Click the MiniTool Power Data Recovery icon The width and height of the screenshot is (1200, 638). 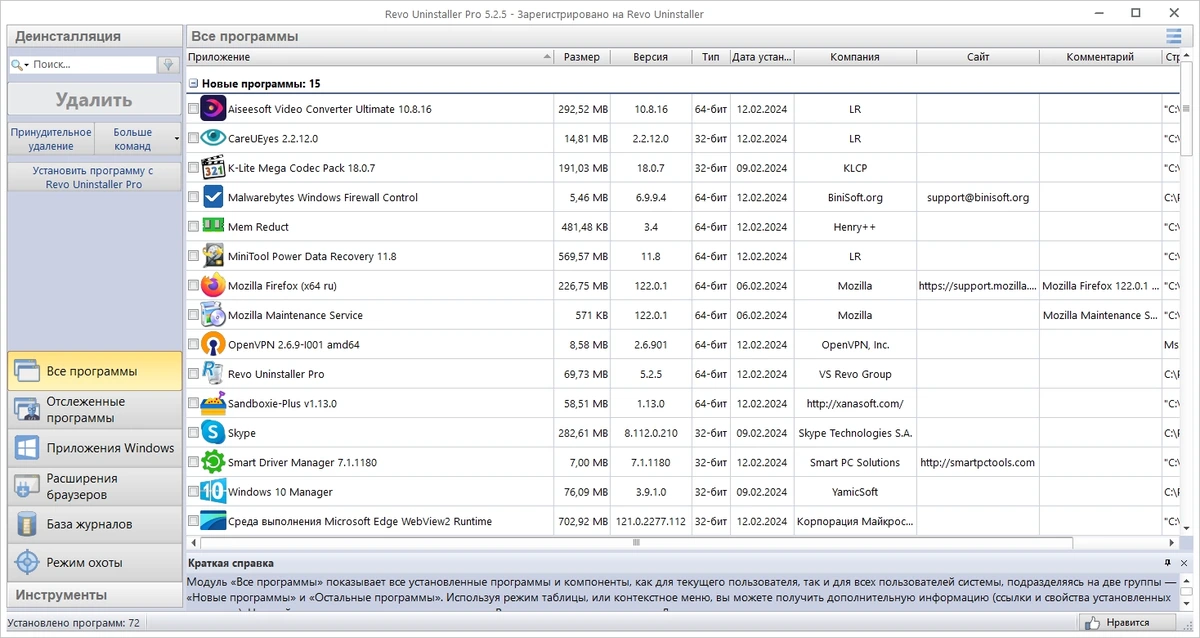(214, 256)
